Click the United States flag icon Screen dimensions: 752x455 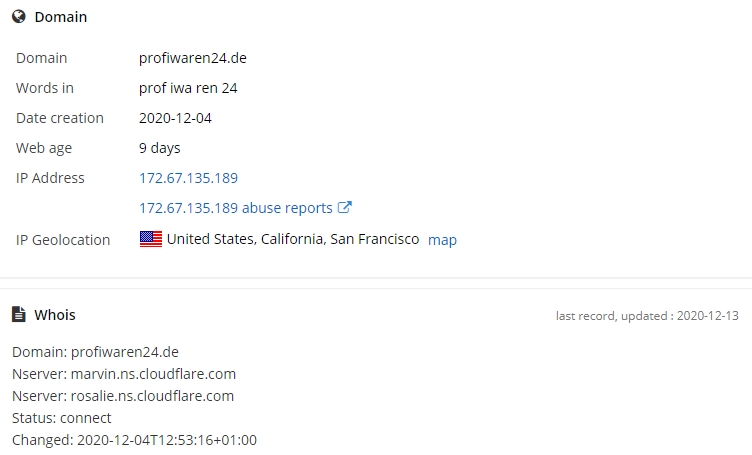151,239
